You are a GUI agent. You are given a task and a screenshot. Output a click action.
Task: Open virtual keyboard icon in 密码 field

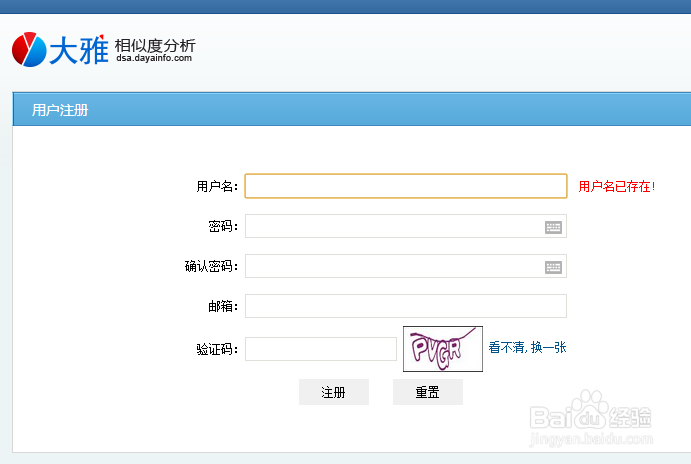[553, 227]
